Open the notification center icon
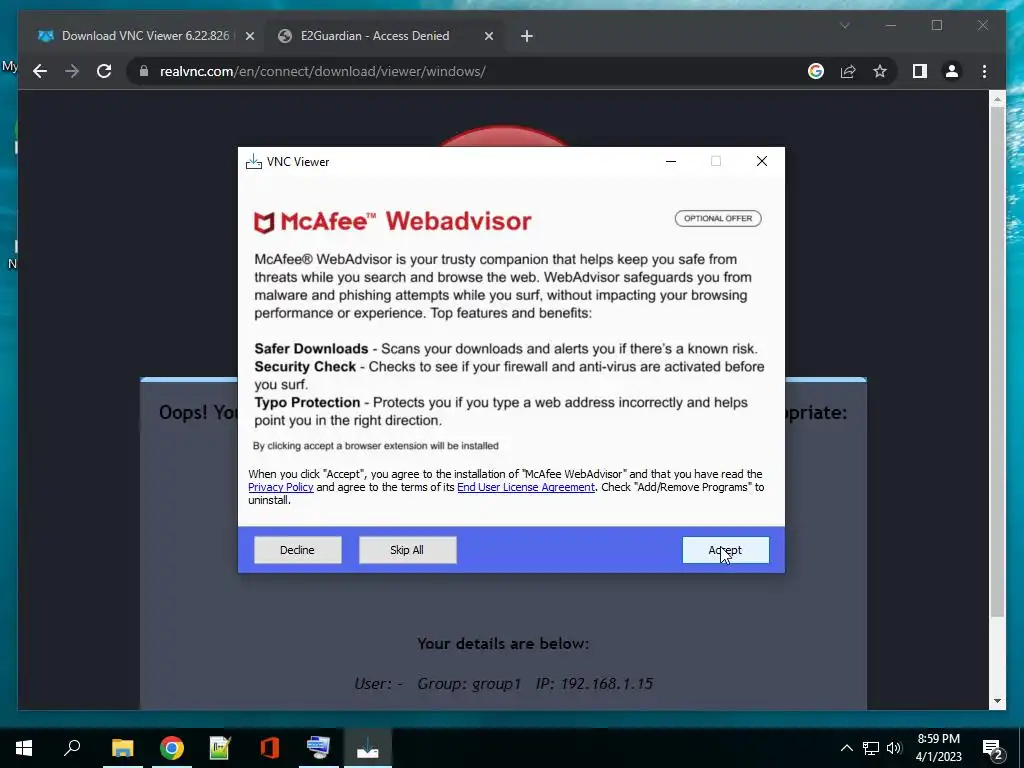 coord(992,748)
